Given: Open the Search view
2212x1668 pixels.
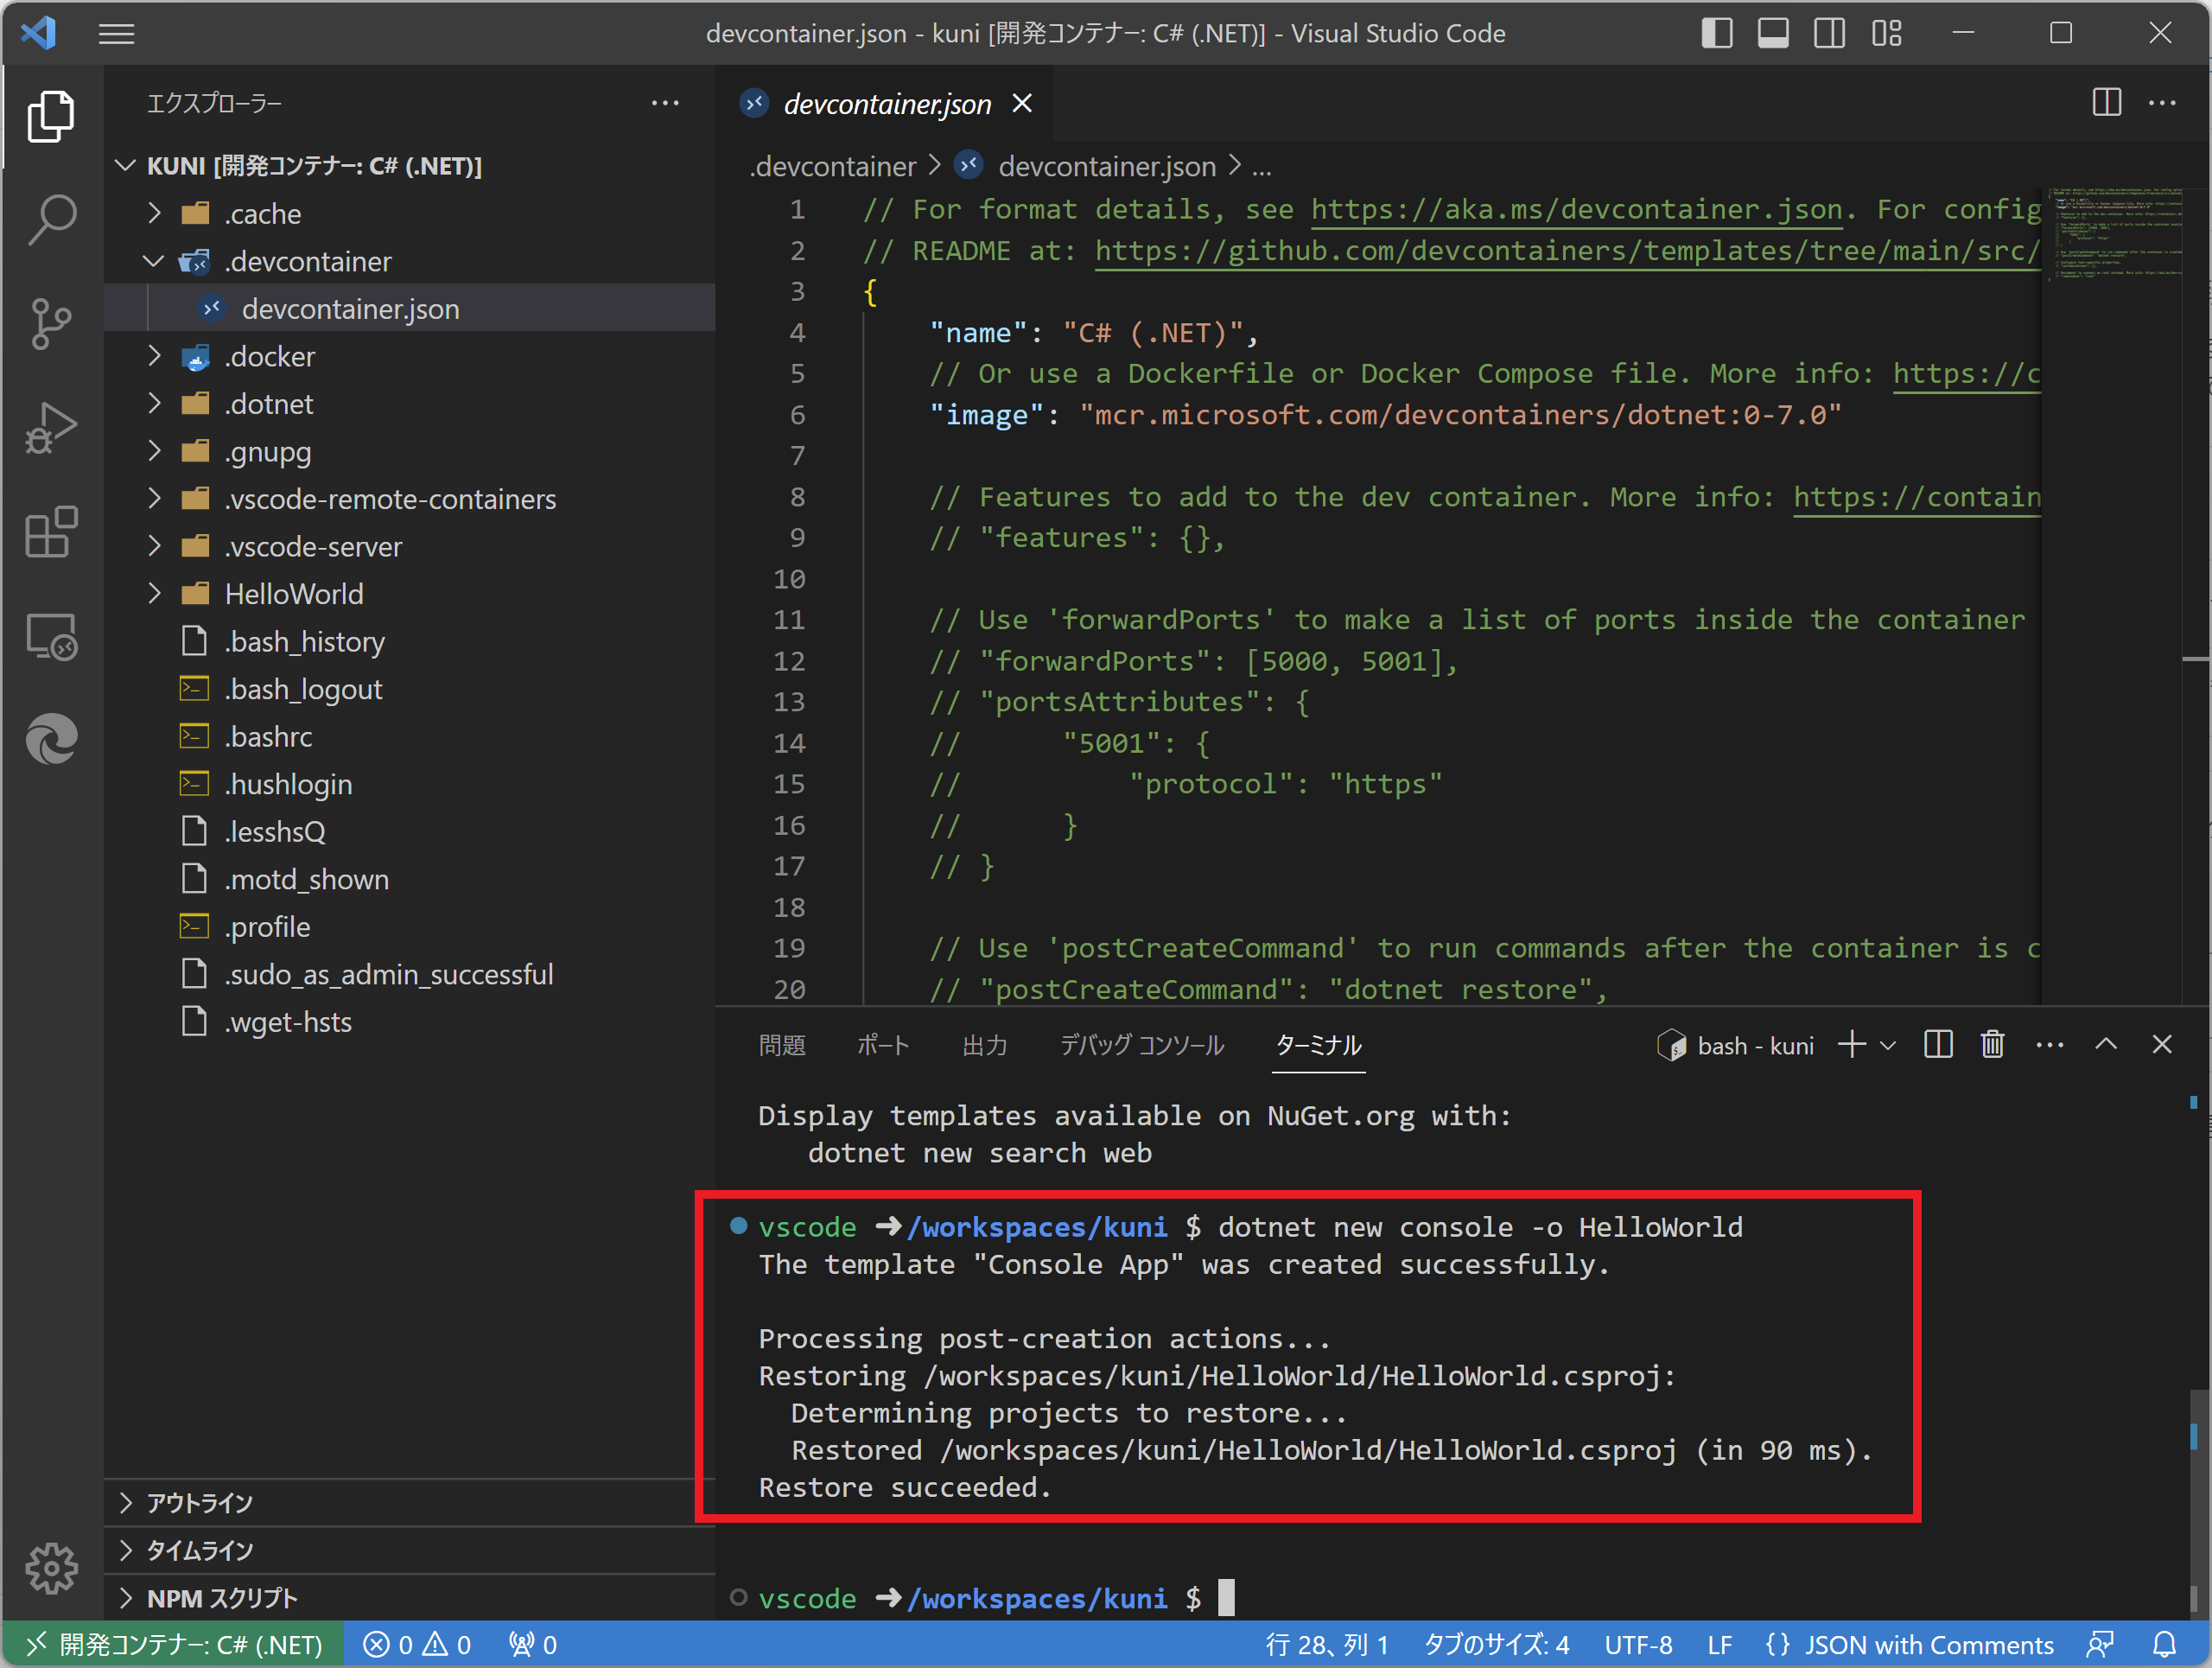Looking at the screenshot, I should (x=51, y=220).
